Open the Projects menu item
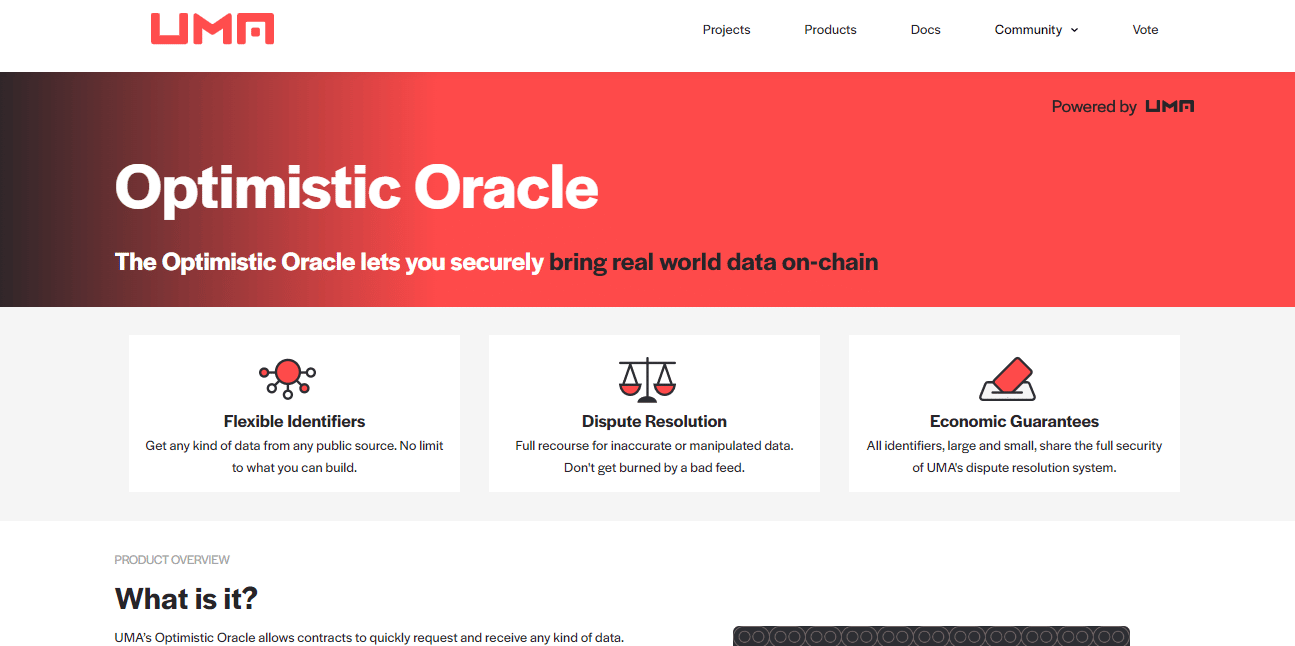Viewport: 1295px width, 646px height. pos(726,30)
